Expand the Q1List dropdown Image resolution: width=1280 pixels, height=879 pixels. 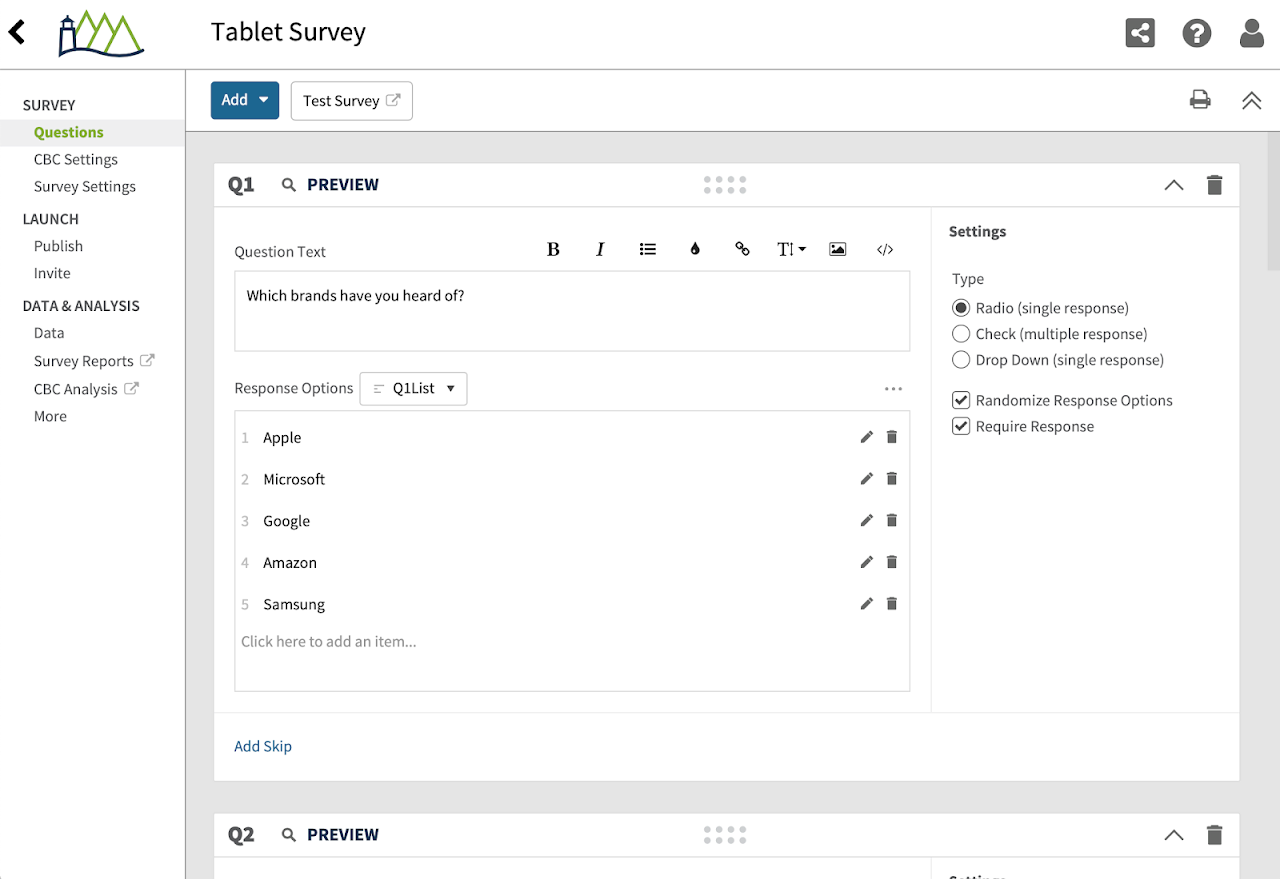413,388
